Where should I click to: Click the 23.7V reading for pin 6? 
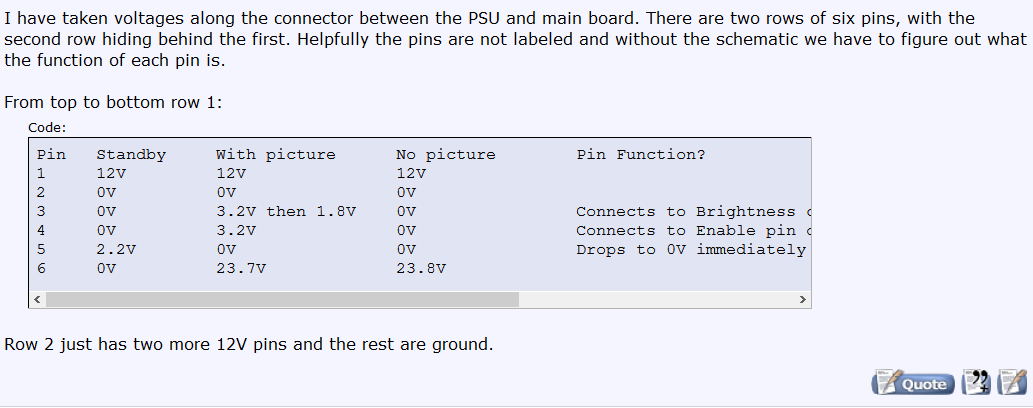pos(241,269)
